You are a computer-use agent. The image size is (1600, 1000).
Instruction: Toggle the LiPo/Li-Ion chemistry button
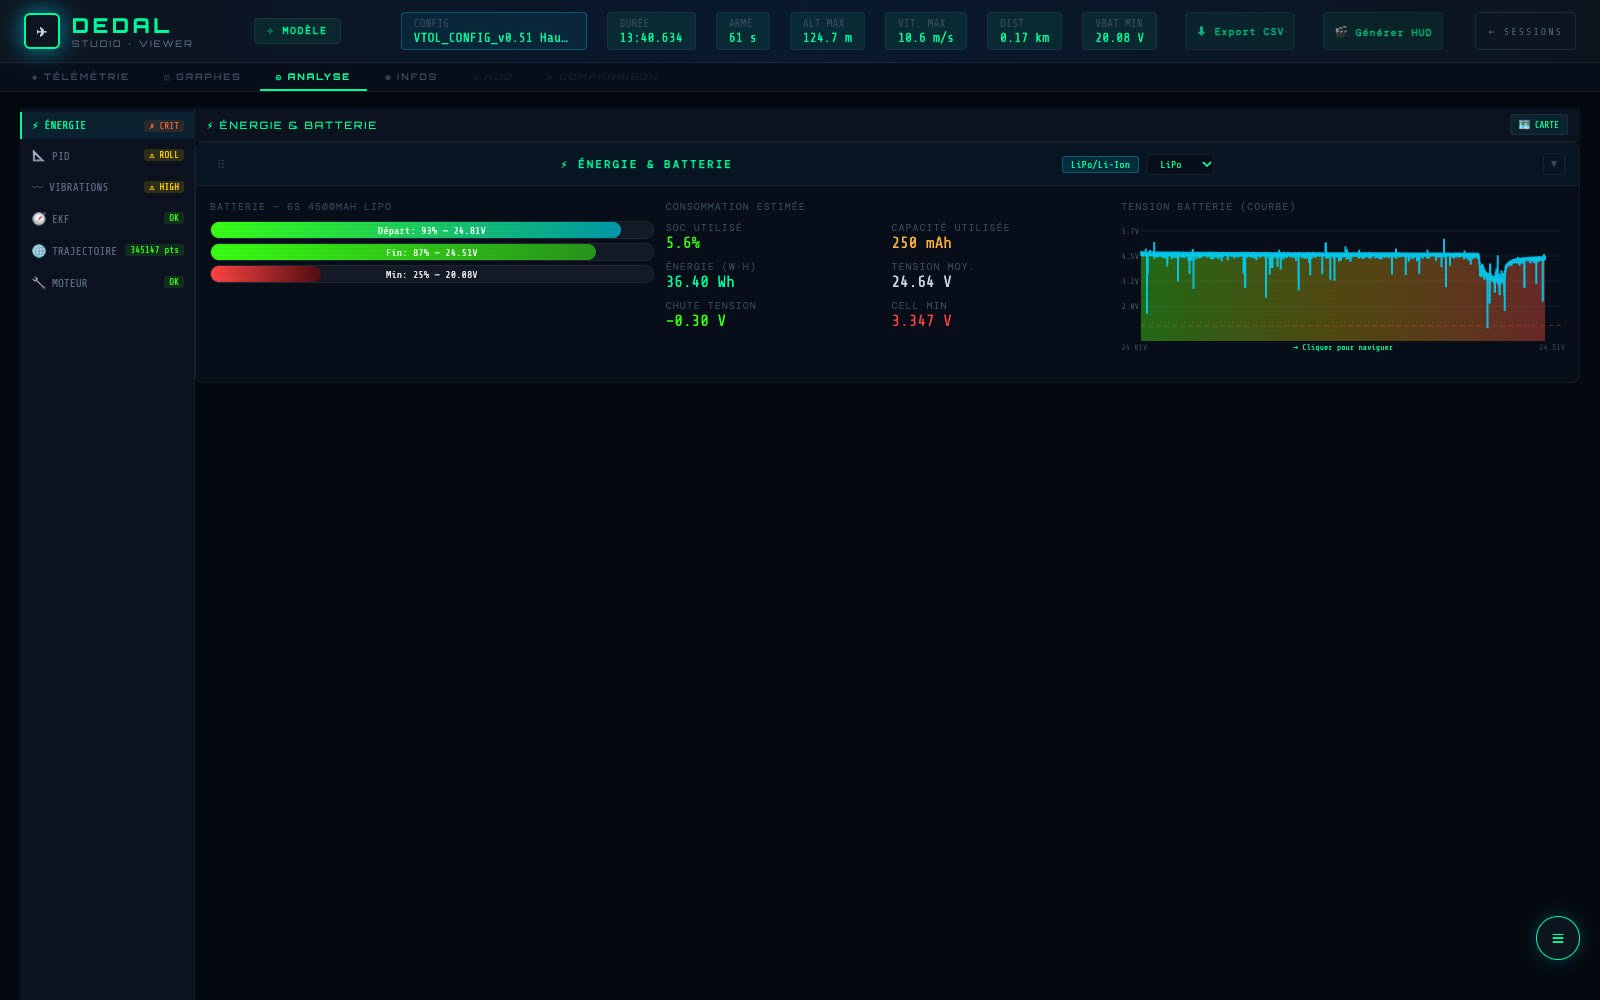(x=1100, y=165)
